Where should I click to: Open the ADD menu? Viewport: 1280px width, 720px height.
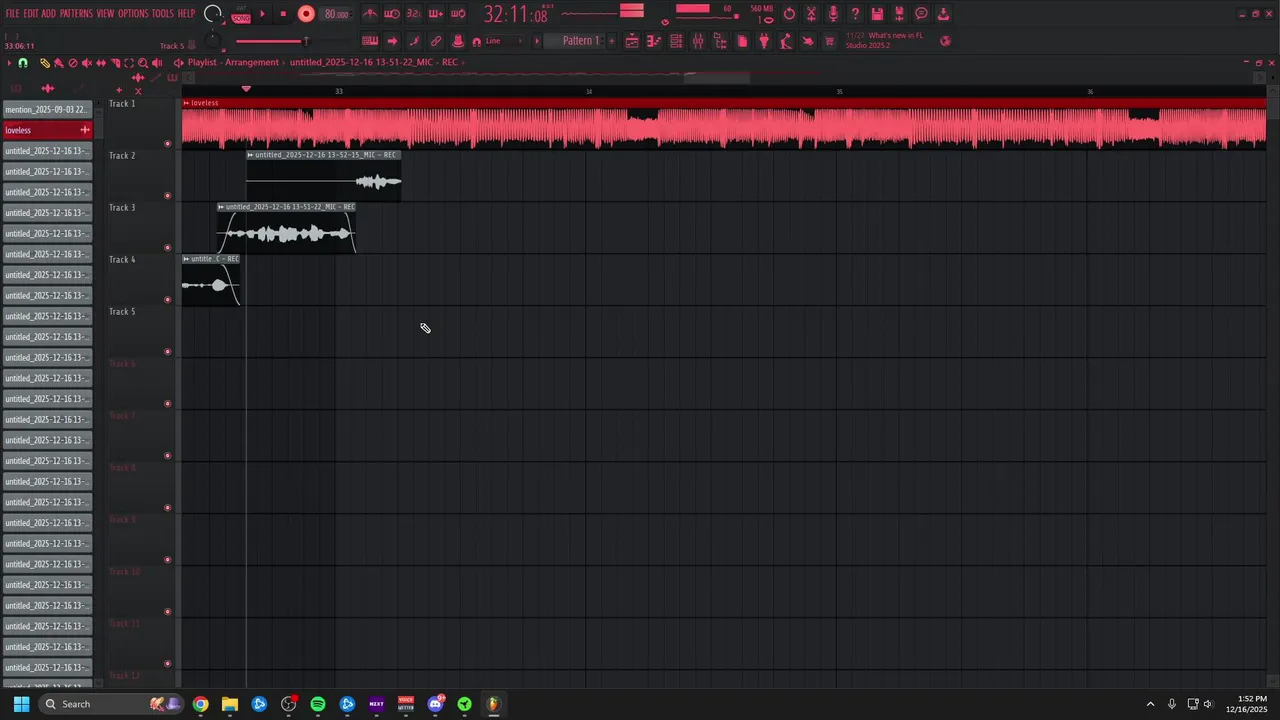[x=49, y=14]
